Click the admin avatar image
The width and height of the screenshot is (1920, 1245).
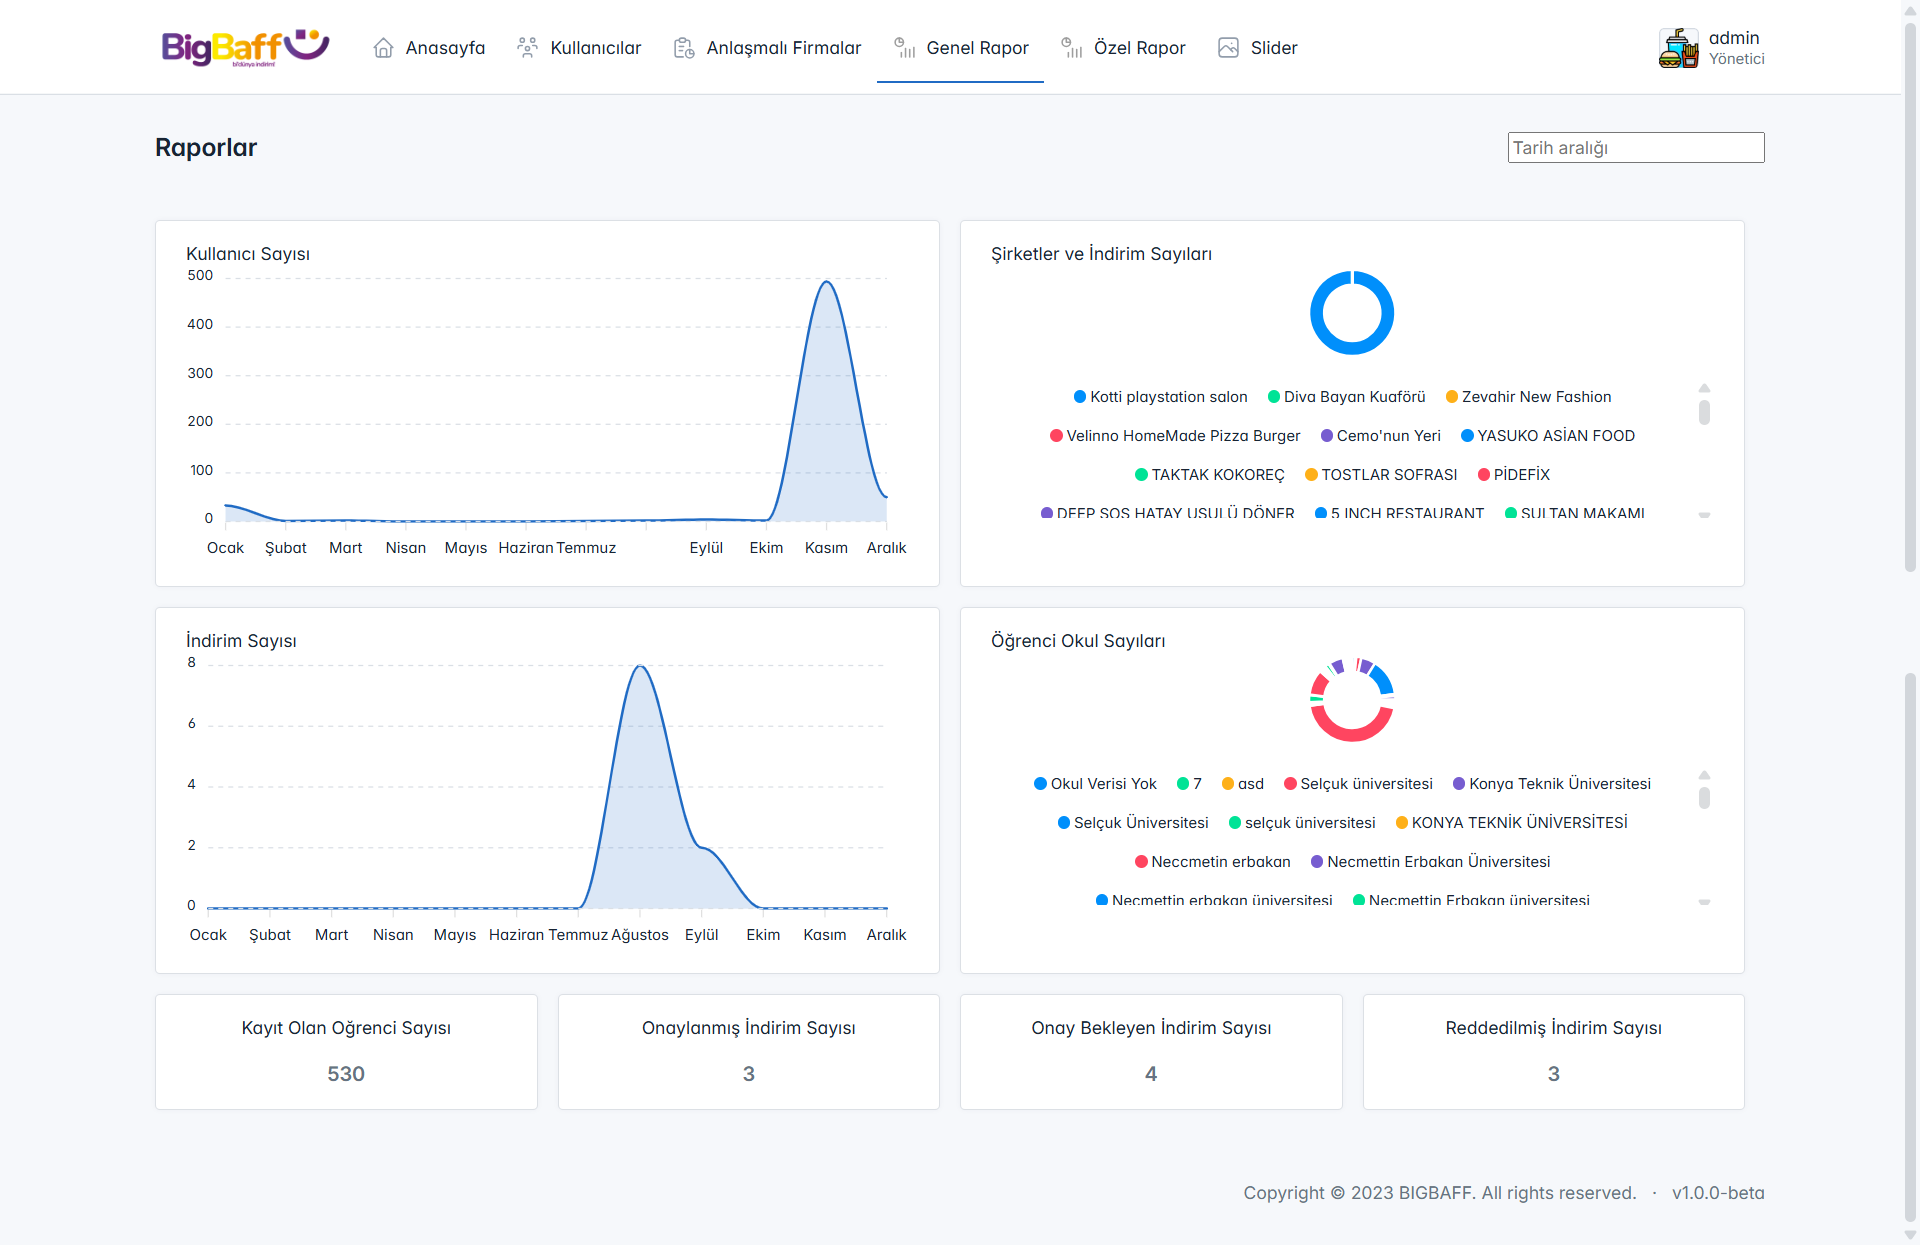click(1678, 48)
